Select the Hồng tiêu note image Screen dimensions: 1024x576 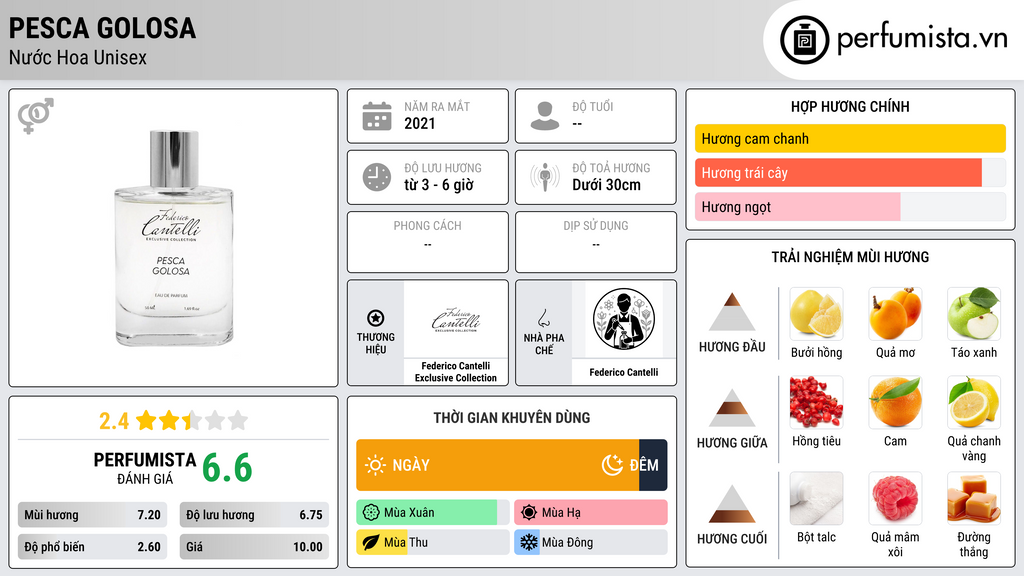[x=816, y=402]
